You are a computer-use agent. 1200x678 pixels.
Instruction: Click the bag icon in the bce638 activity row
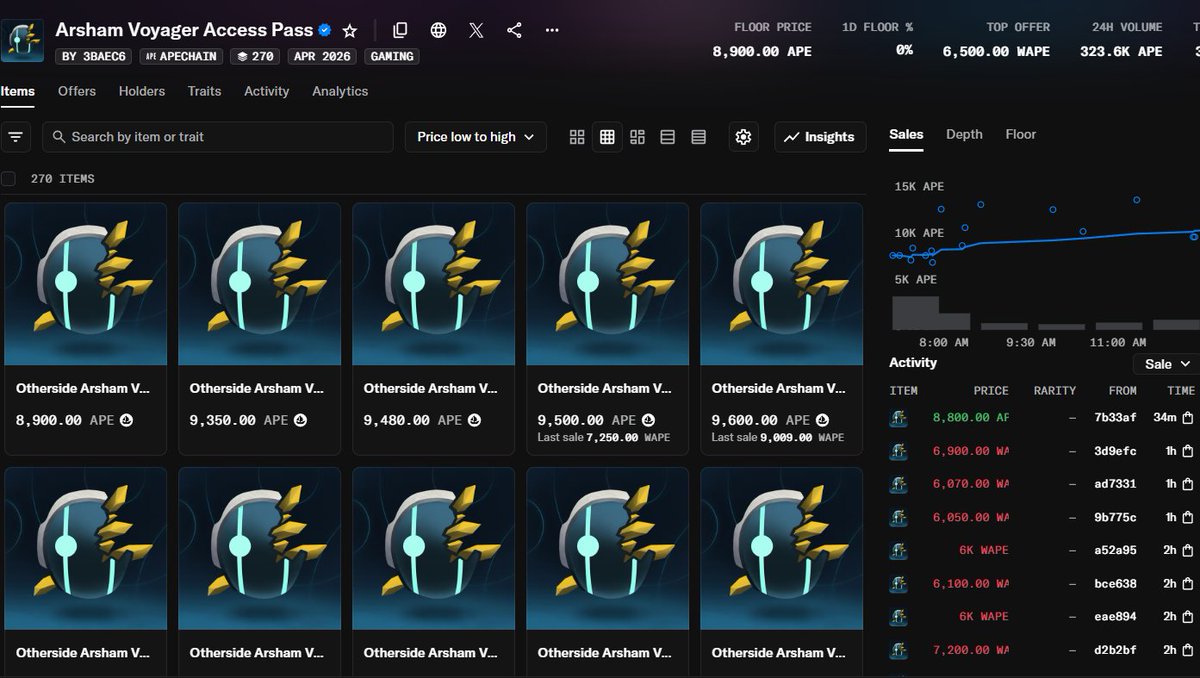(x=1188, y=584)
